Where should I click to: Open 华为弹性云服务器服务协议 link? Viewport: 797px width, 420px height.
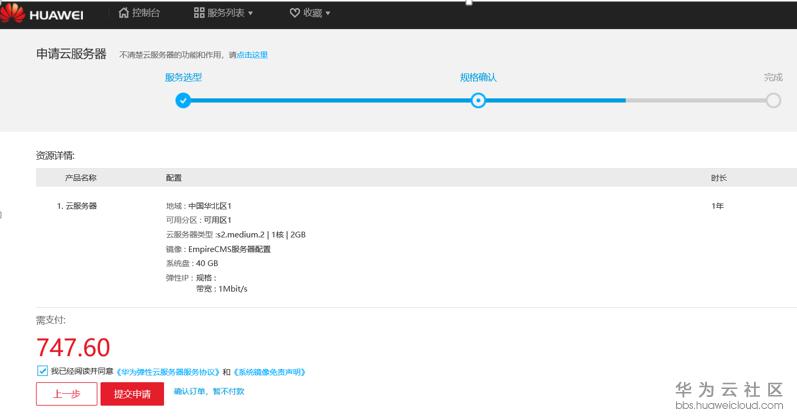(x=168, y=372)
